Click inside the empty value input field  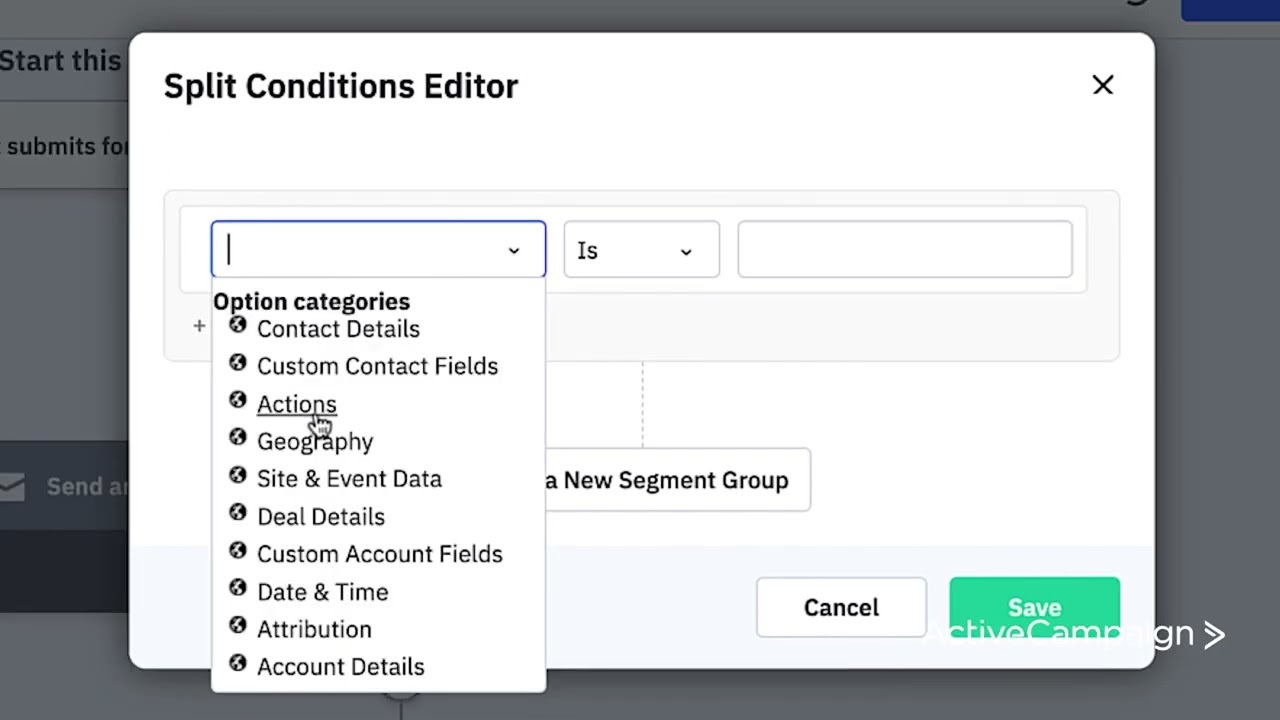[x=904, y=249]
